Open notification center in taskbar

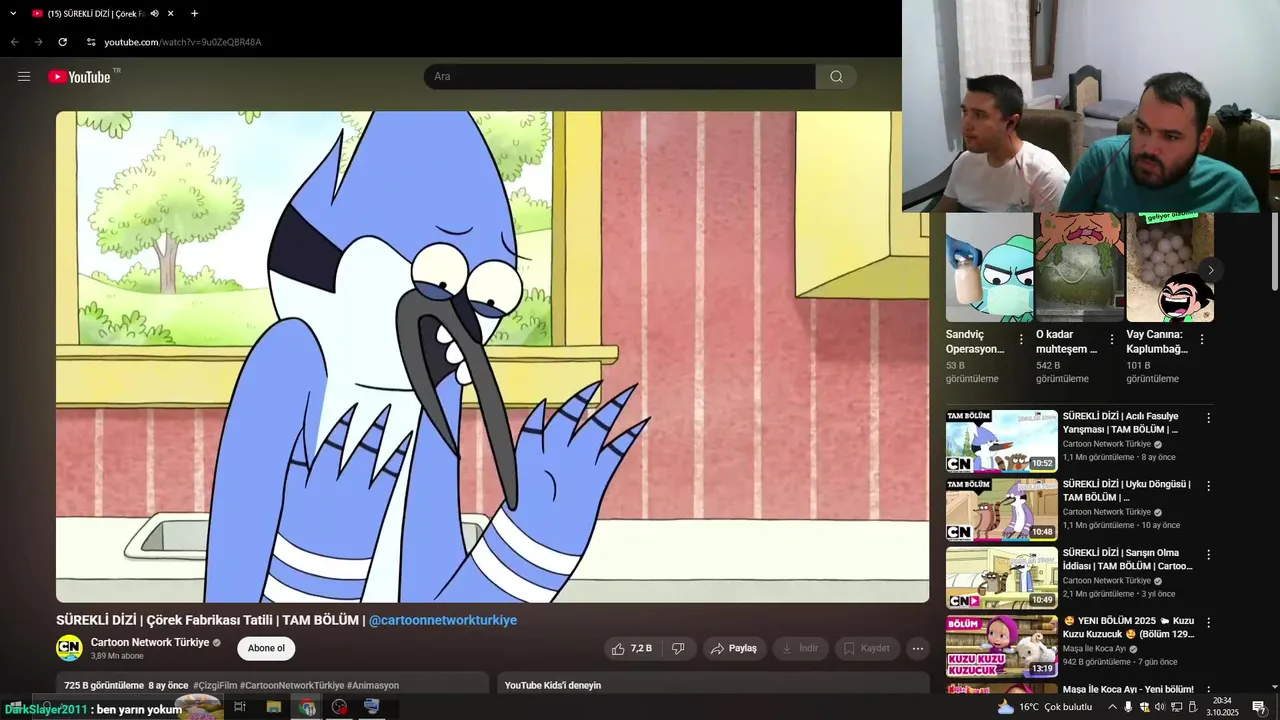pyautogui.click(x=1259, y=707)
